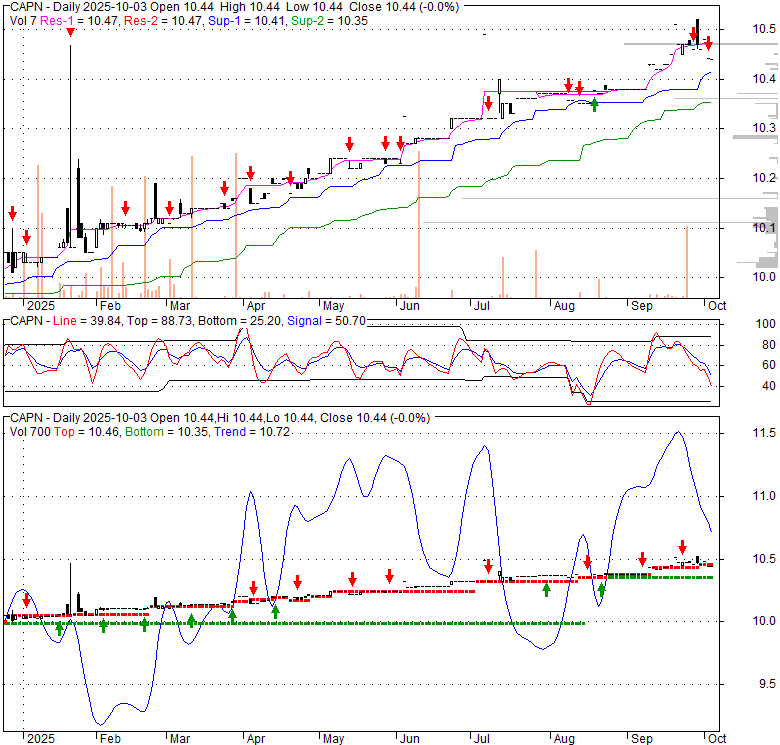Click the 11.5 value on bottom chart price axis
The width and height of the screenshot is (780, 745).
(765, 433)
